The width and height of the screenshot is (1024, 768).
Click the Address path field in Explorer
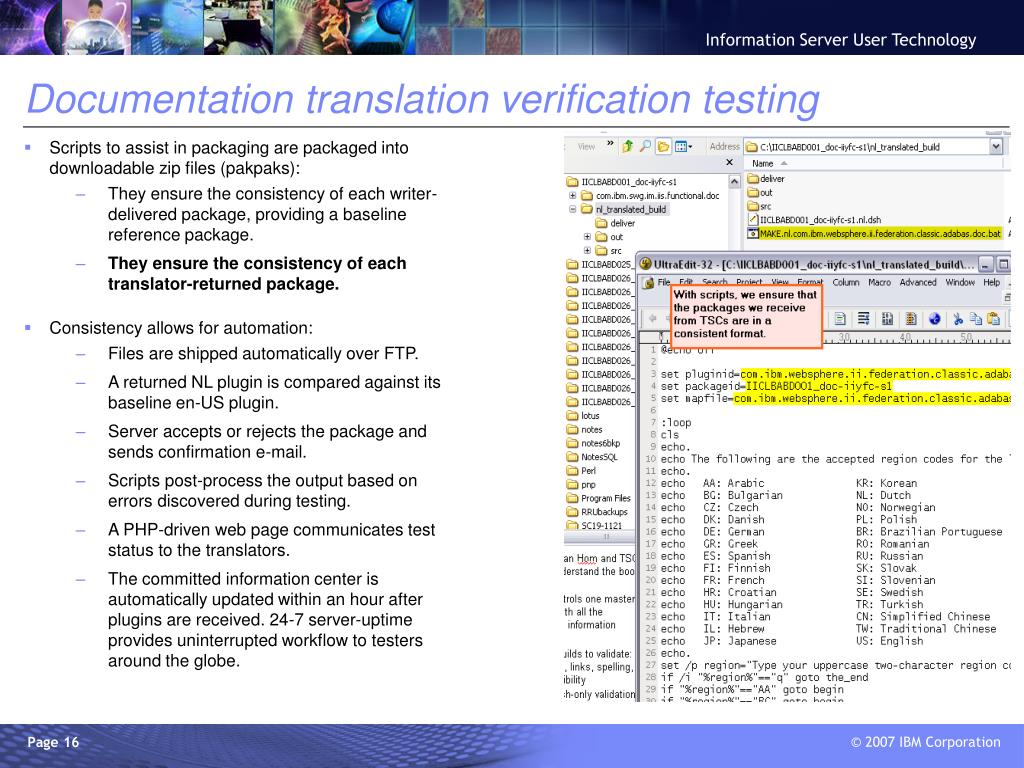pyautogui.click(x=867, y=147)
